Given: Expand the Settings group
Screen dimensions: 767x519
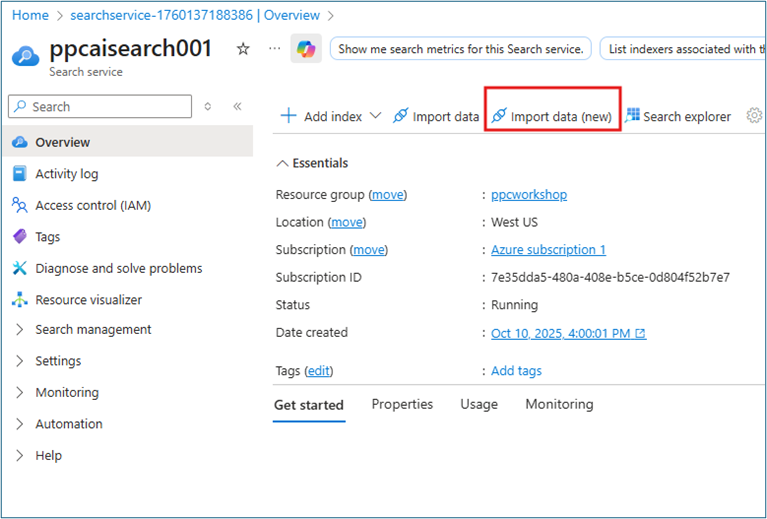Looking at the screenshot, I should tap(20, 361).
